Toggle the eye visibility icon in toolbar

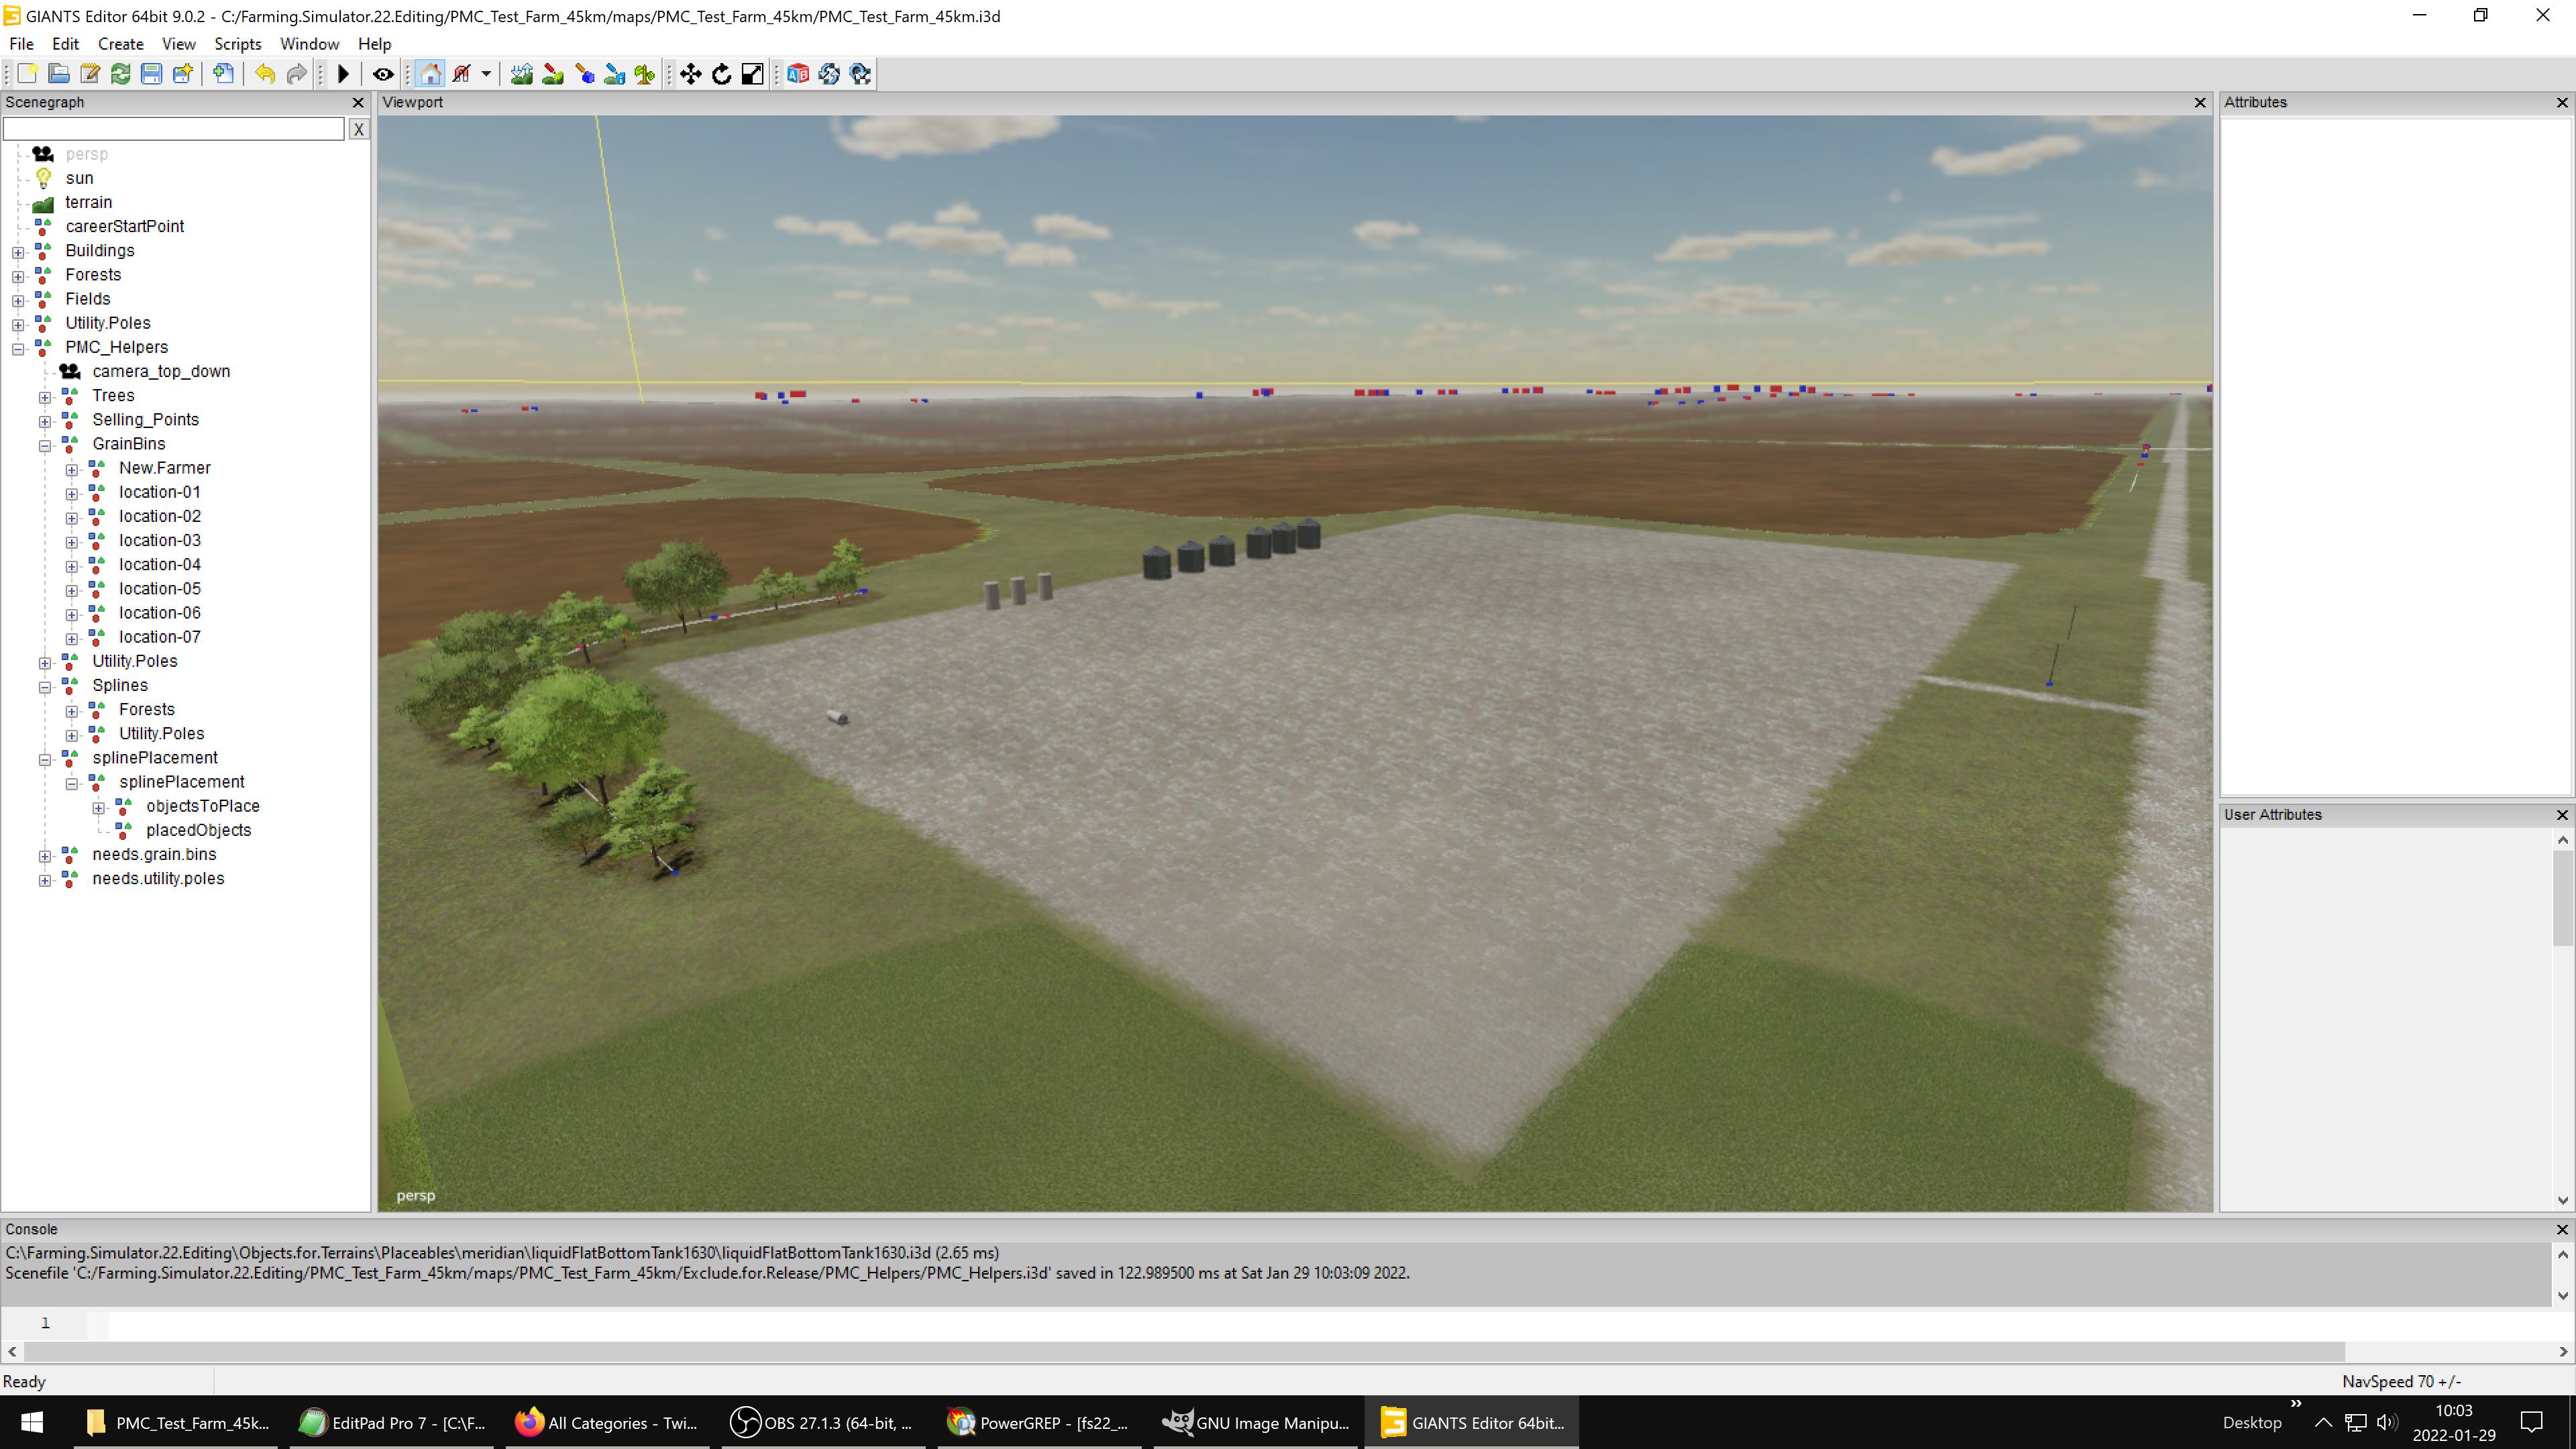coord(383,74)
